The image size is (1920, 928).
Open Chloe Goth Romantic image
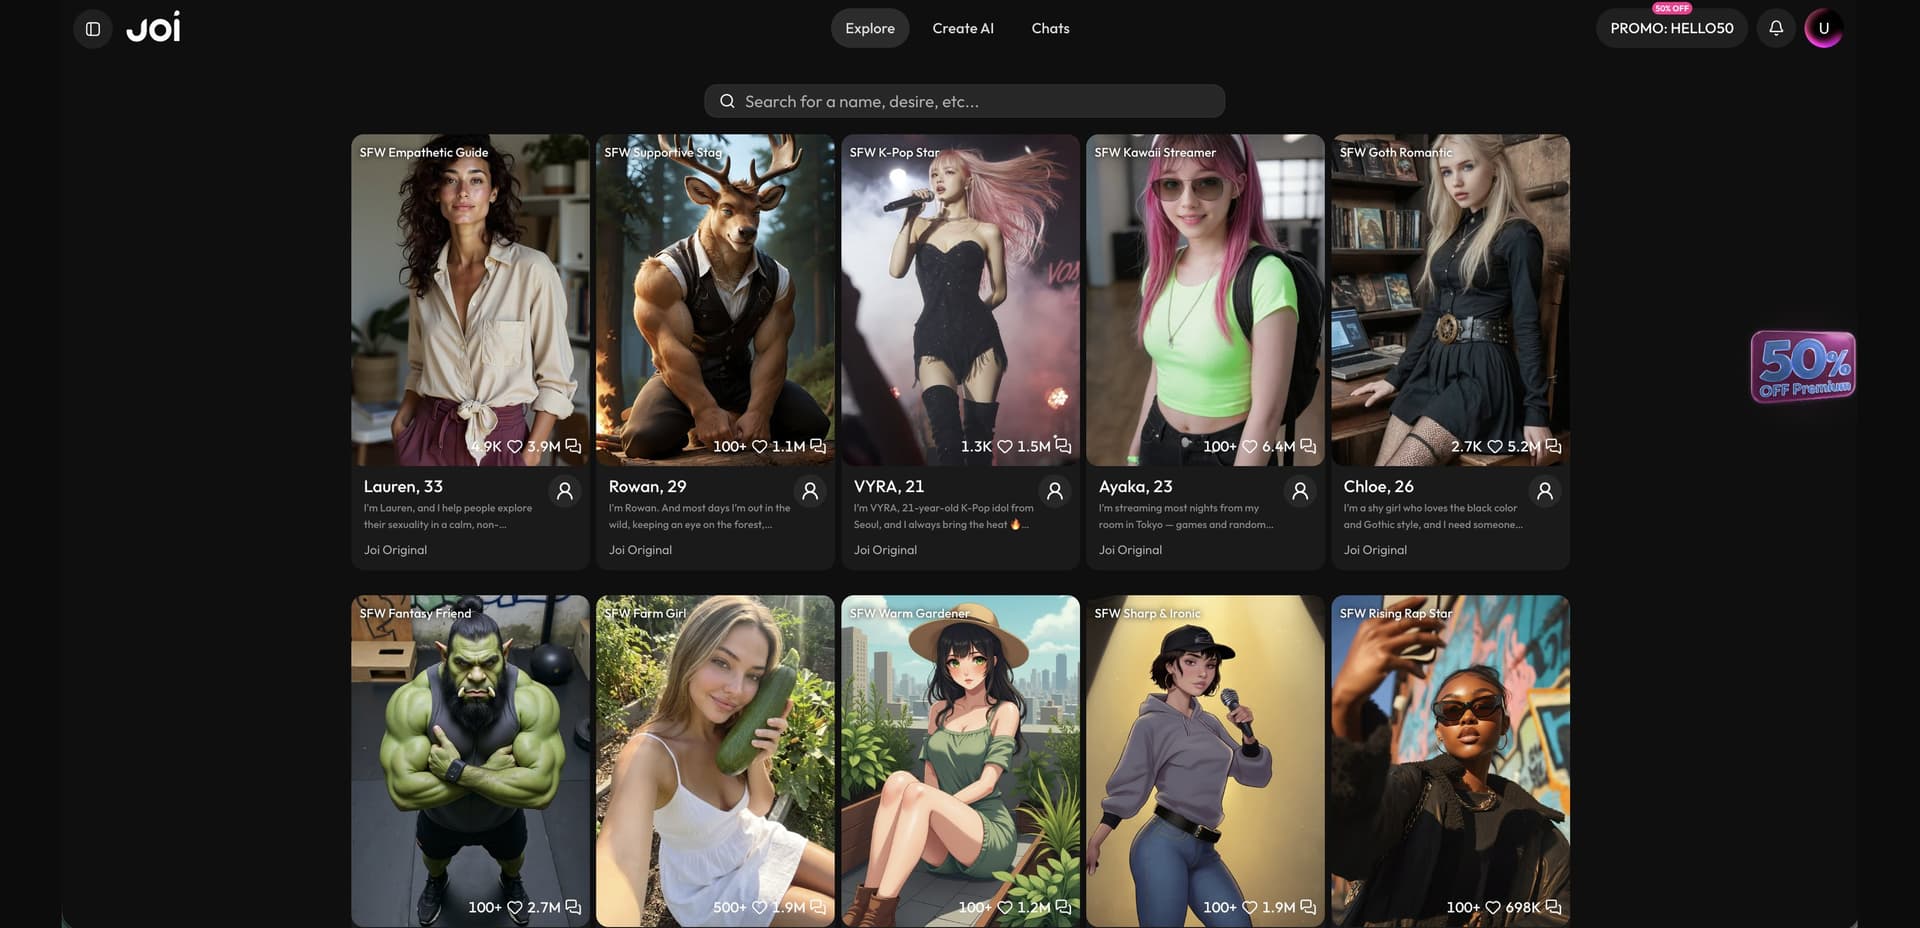click(x=1450, y=300)
